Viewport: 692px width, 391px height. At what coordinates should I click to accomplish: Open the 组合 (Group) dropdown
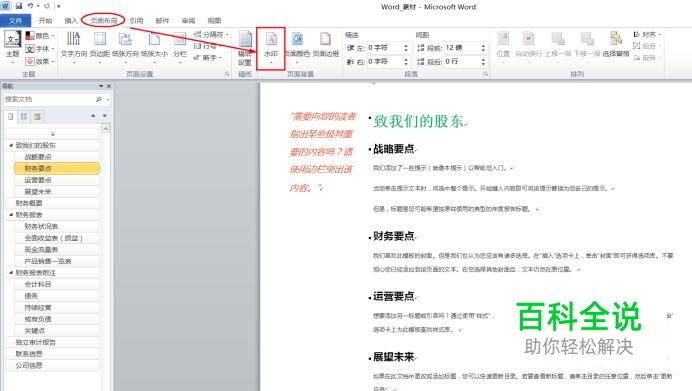[647, 46]
